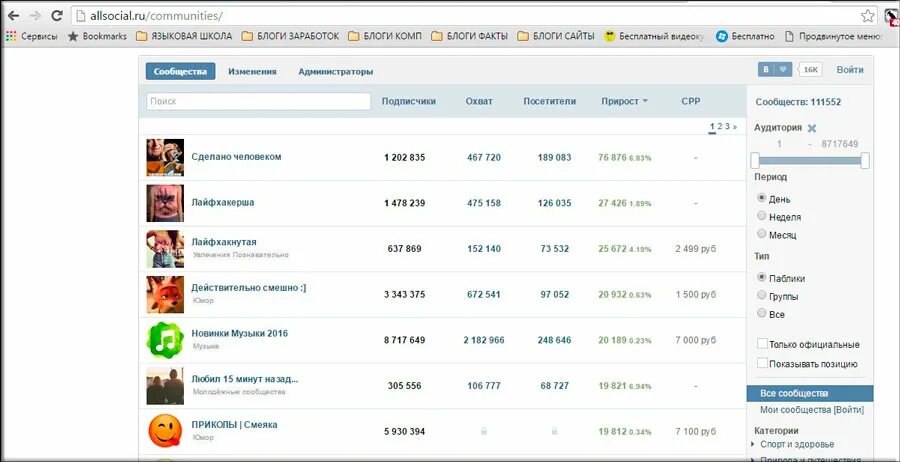This screenshot has width=900, height=462.
Task: Select the Все type radio
Action: pos(762,313)
